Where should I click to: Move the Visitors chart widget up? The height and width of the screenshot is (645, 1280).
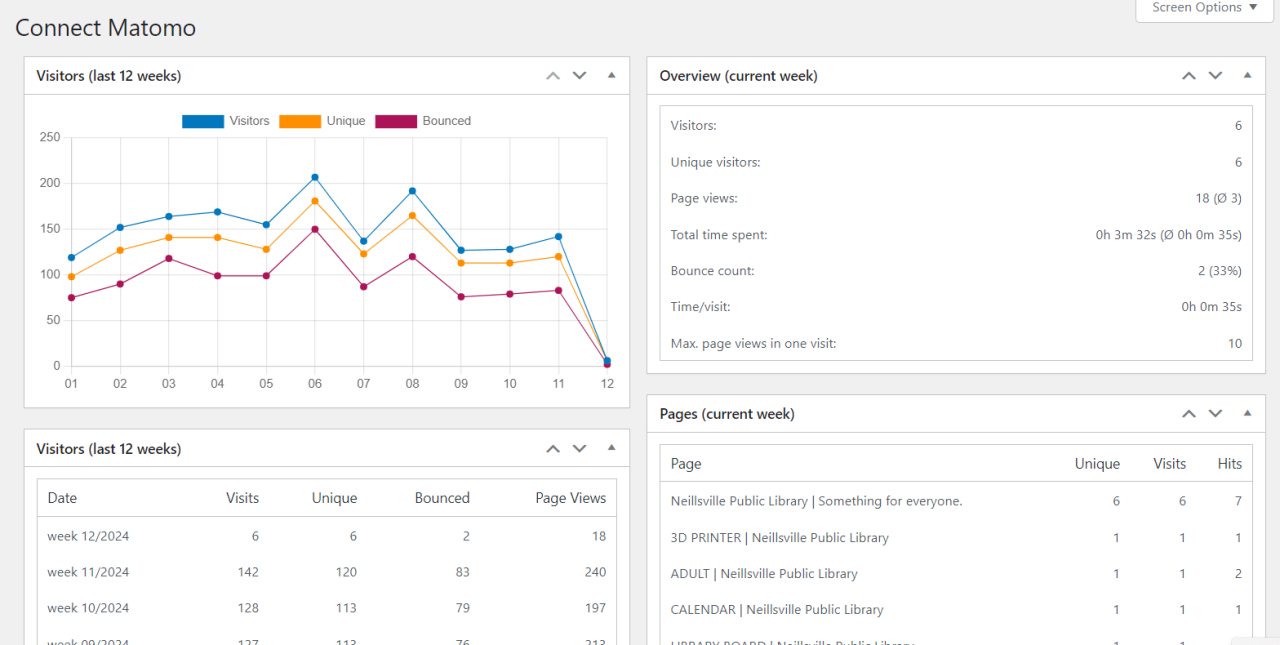pyautogui.click(x=552, y=75)
